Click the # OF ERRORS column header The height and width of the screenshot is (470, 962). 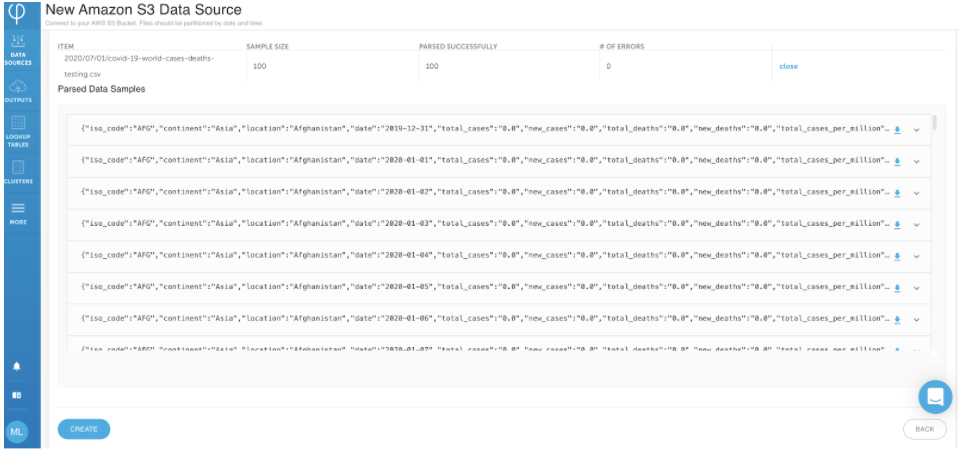click(x=621, y=46)
